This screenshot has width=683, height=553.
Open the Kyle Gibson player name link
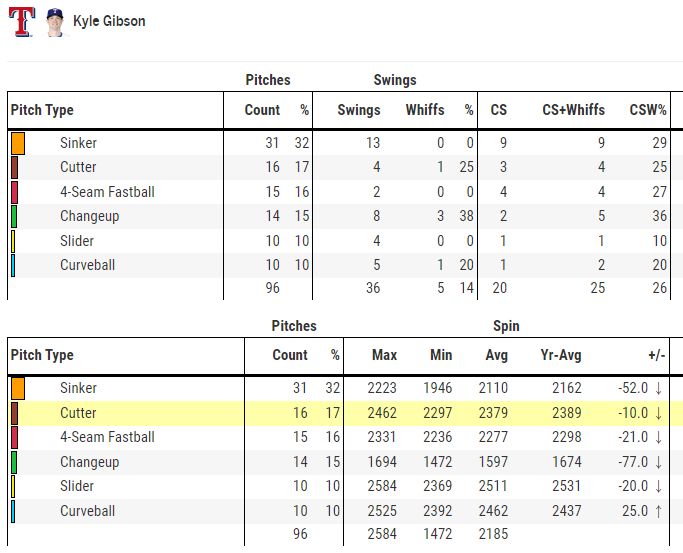(109, 21)
